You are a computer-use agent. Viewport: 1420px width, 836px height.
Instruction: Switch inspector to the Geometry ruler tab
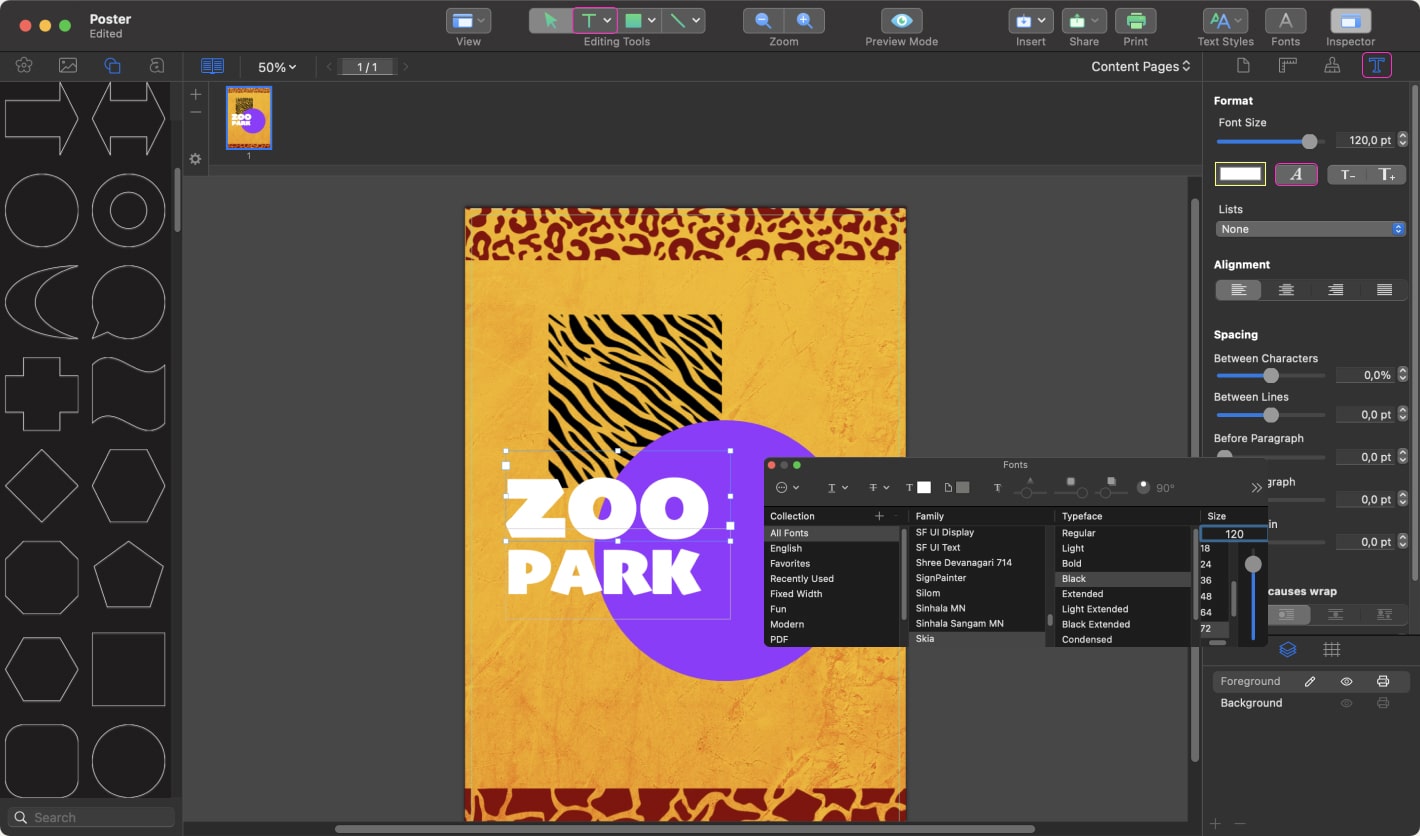1288,65
